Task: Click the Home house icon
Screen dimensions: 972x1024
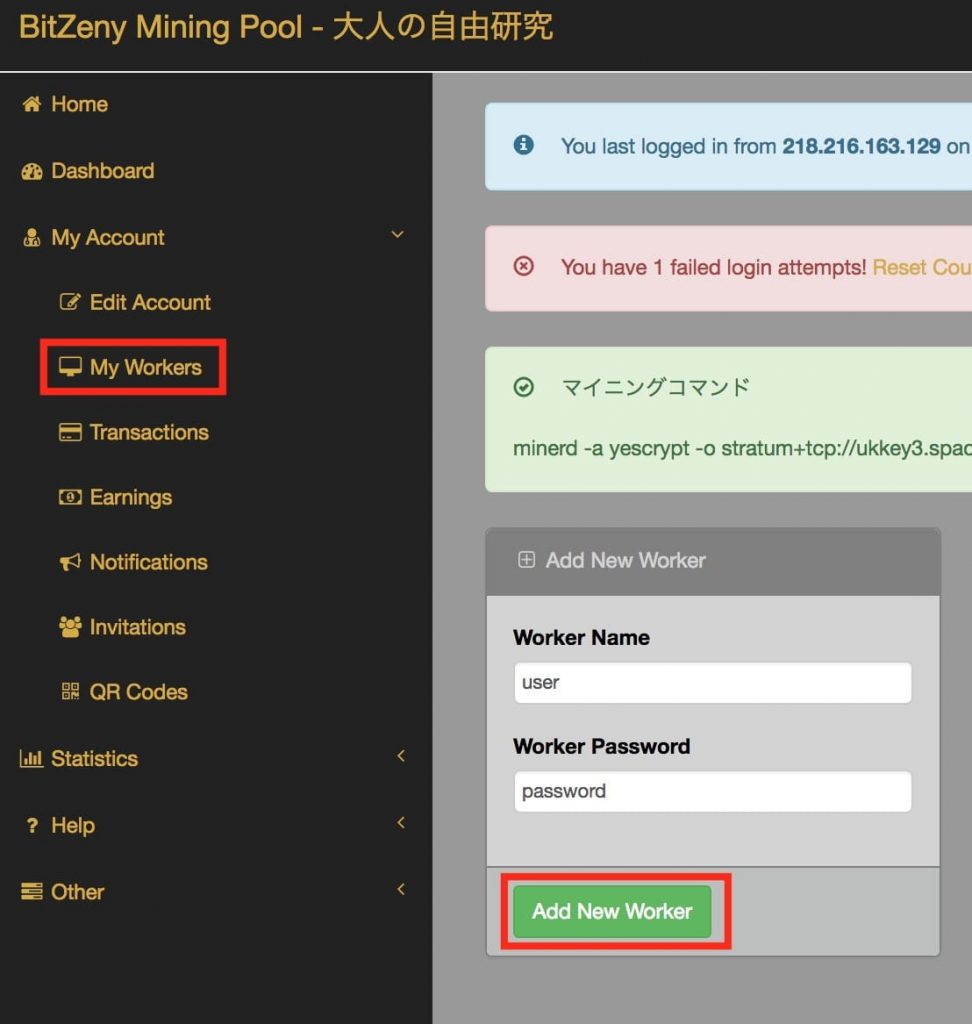Action: pos(31,104)
